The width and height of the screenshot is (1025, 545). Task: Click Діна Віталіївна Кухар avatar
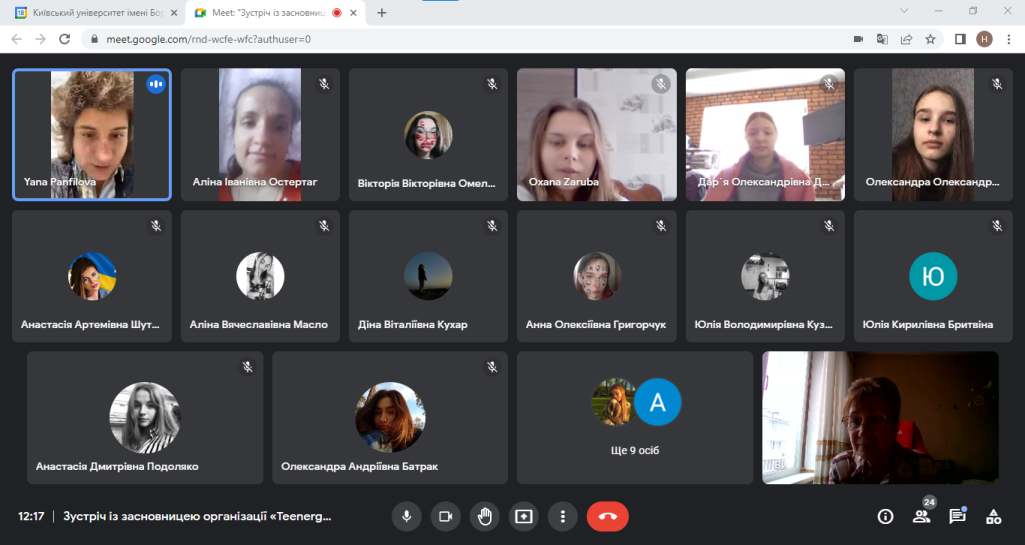point(428,276)
